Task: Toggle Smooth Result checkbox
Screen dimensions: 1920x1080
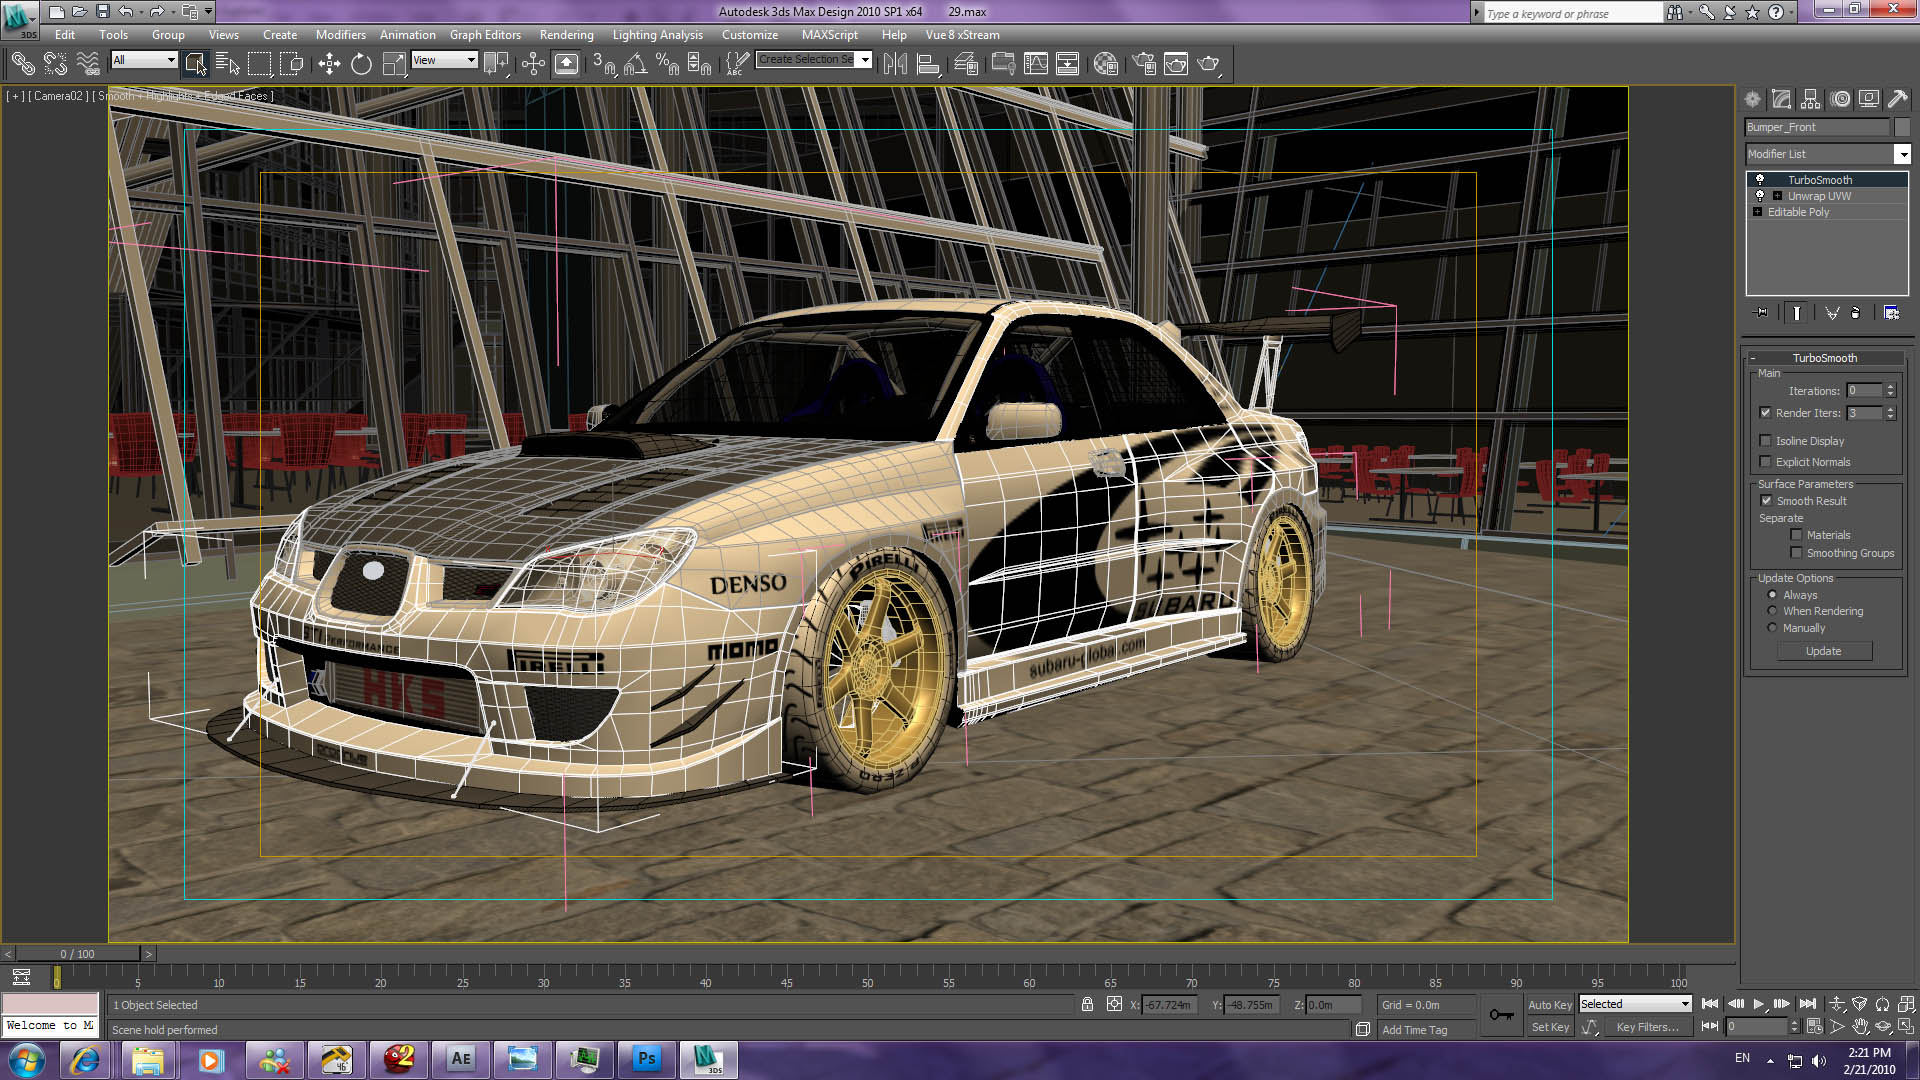Action: pos(1766,501)
